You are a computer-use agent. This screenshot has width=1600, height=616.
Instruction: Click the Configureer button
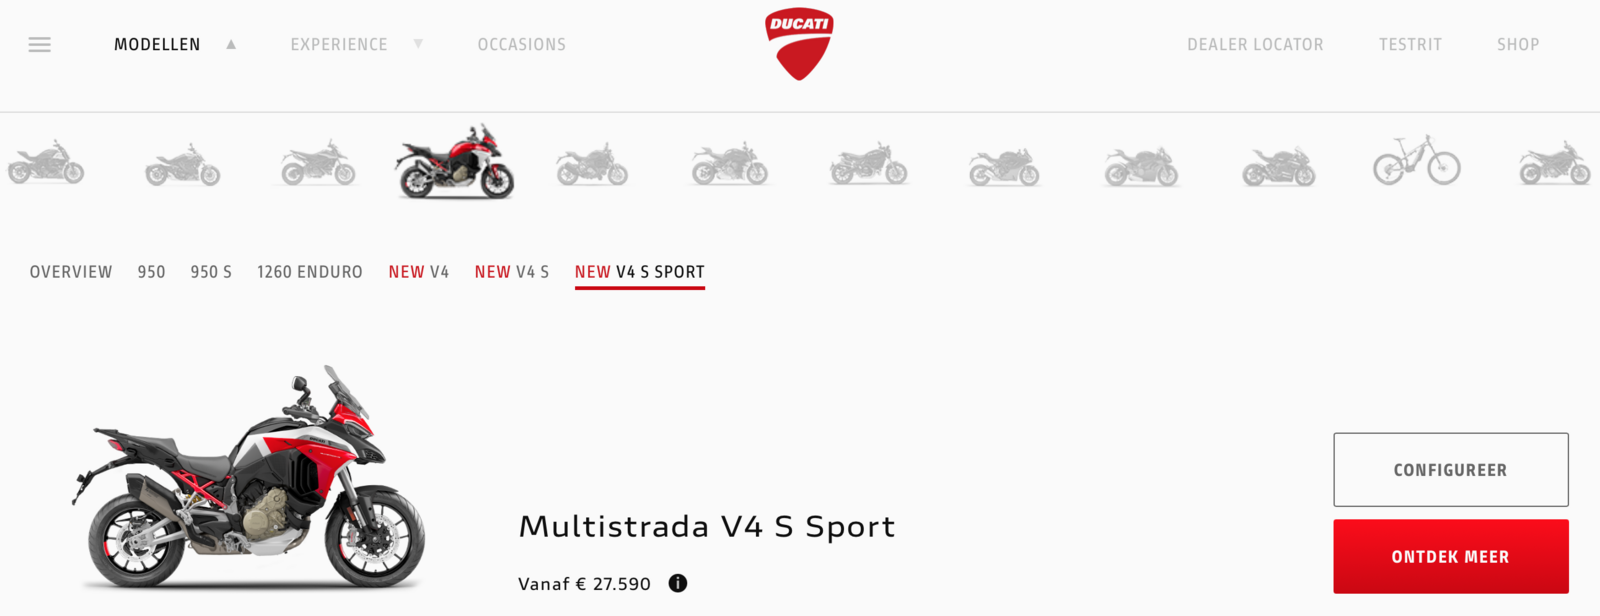click(1450, 470)
